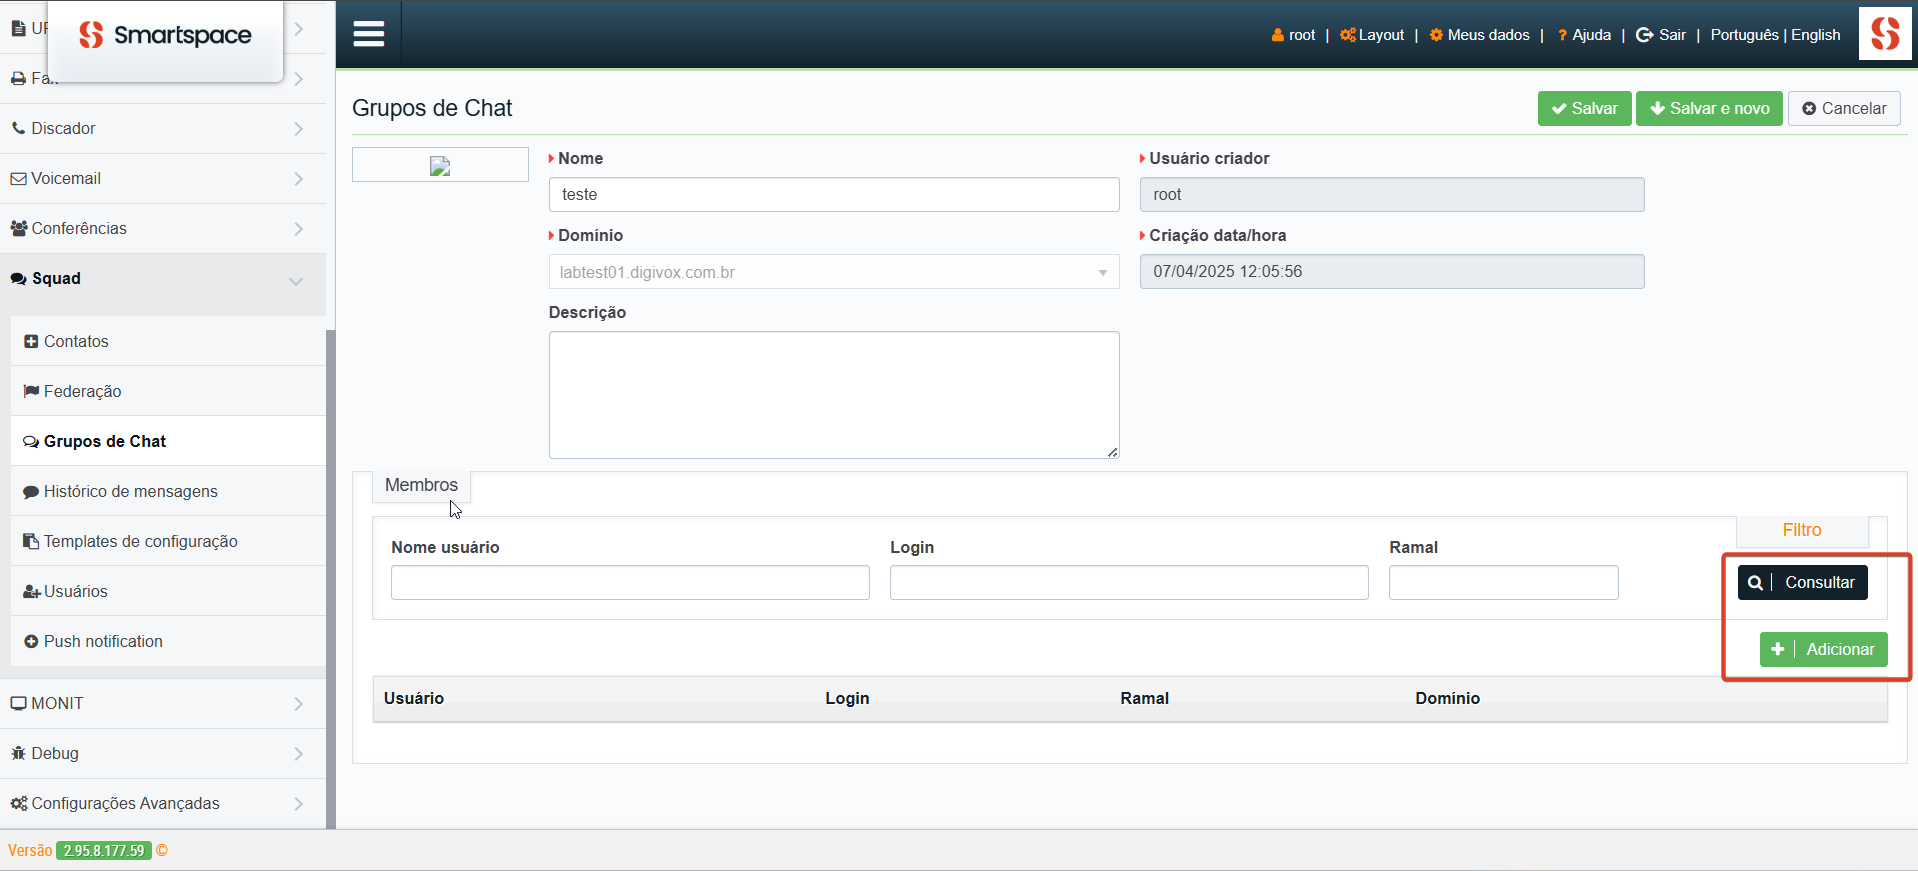Open Usuários in Squad menu
The width and height of the screenshot is (1918, 871).
168,591
